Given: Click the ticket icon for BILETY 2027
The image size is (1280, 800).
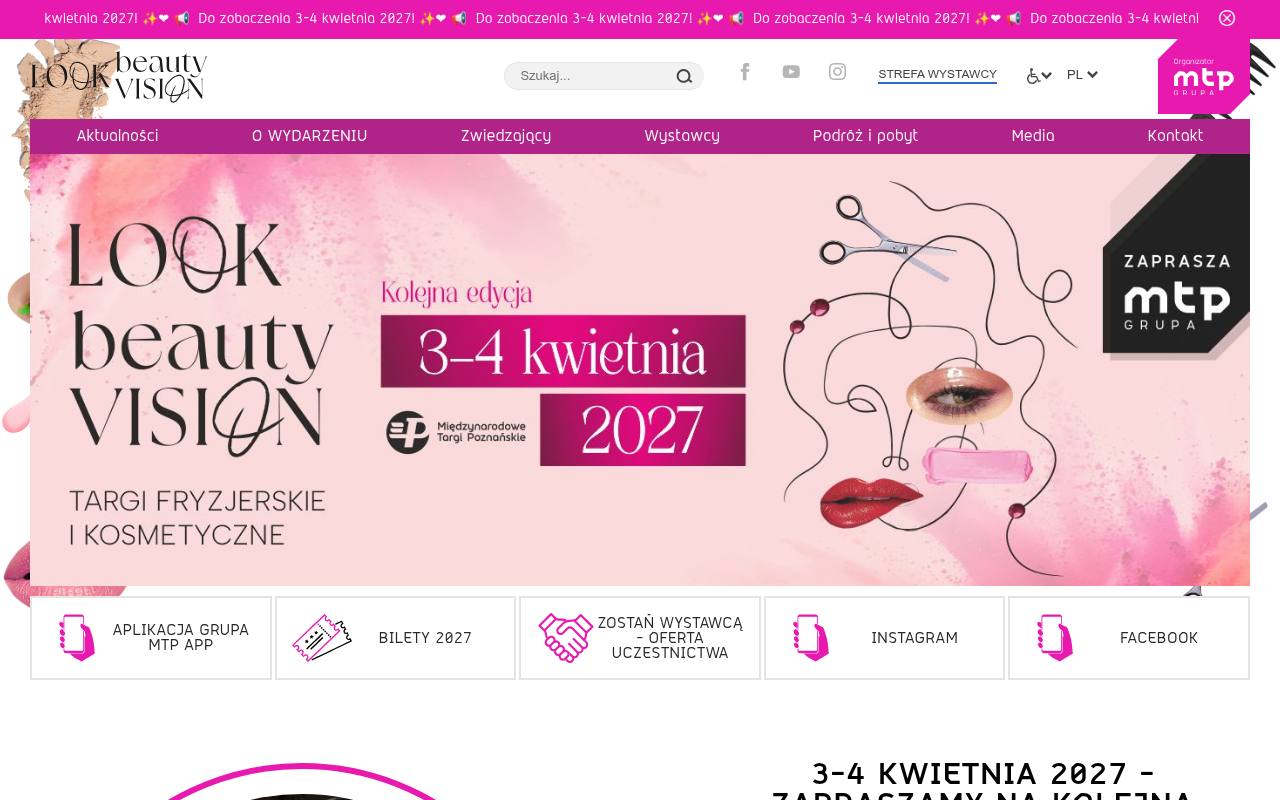Looking at the screenshot, I should [x=322, y=638].
